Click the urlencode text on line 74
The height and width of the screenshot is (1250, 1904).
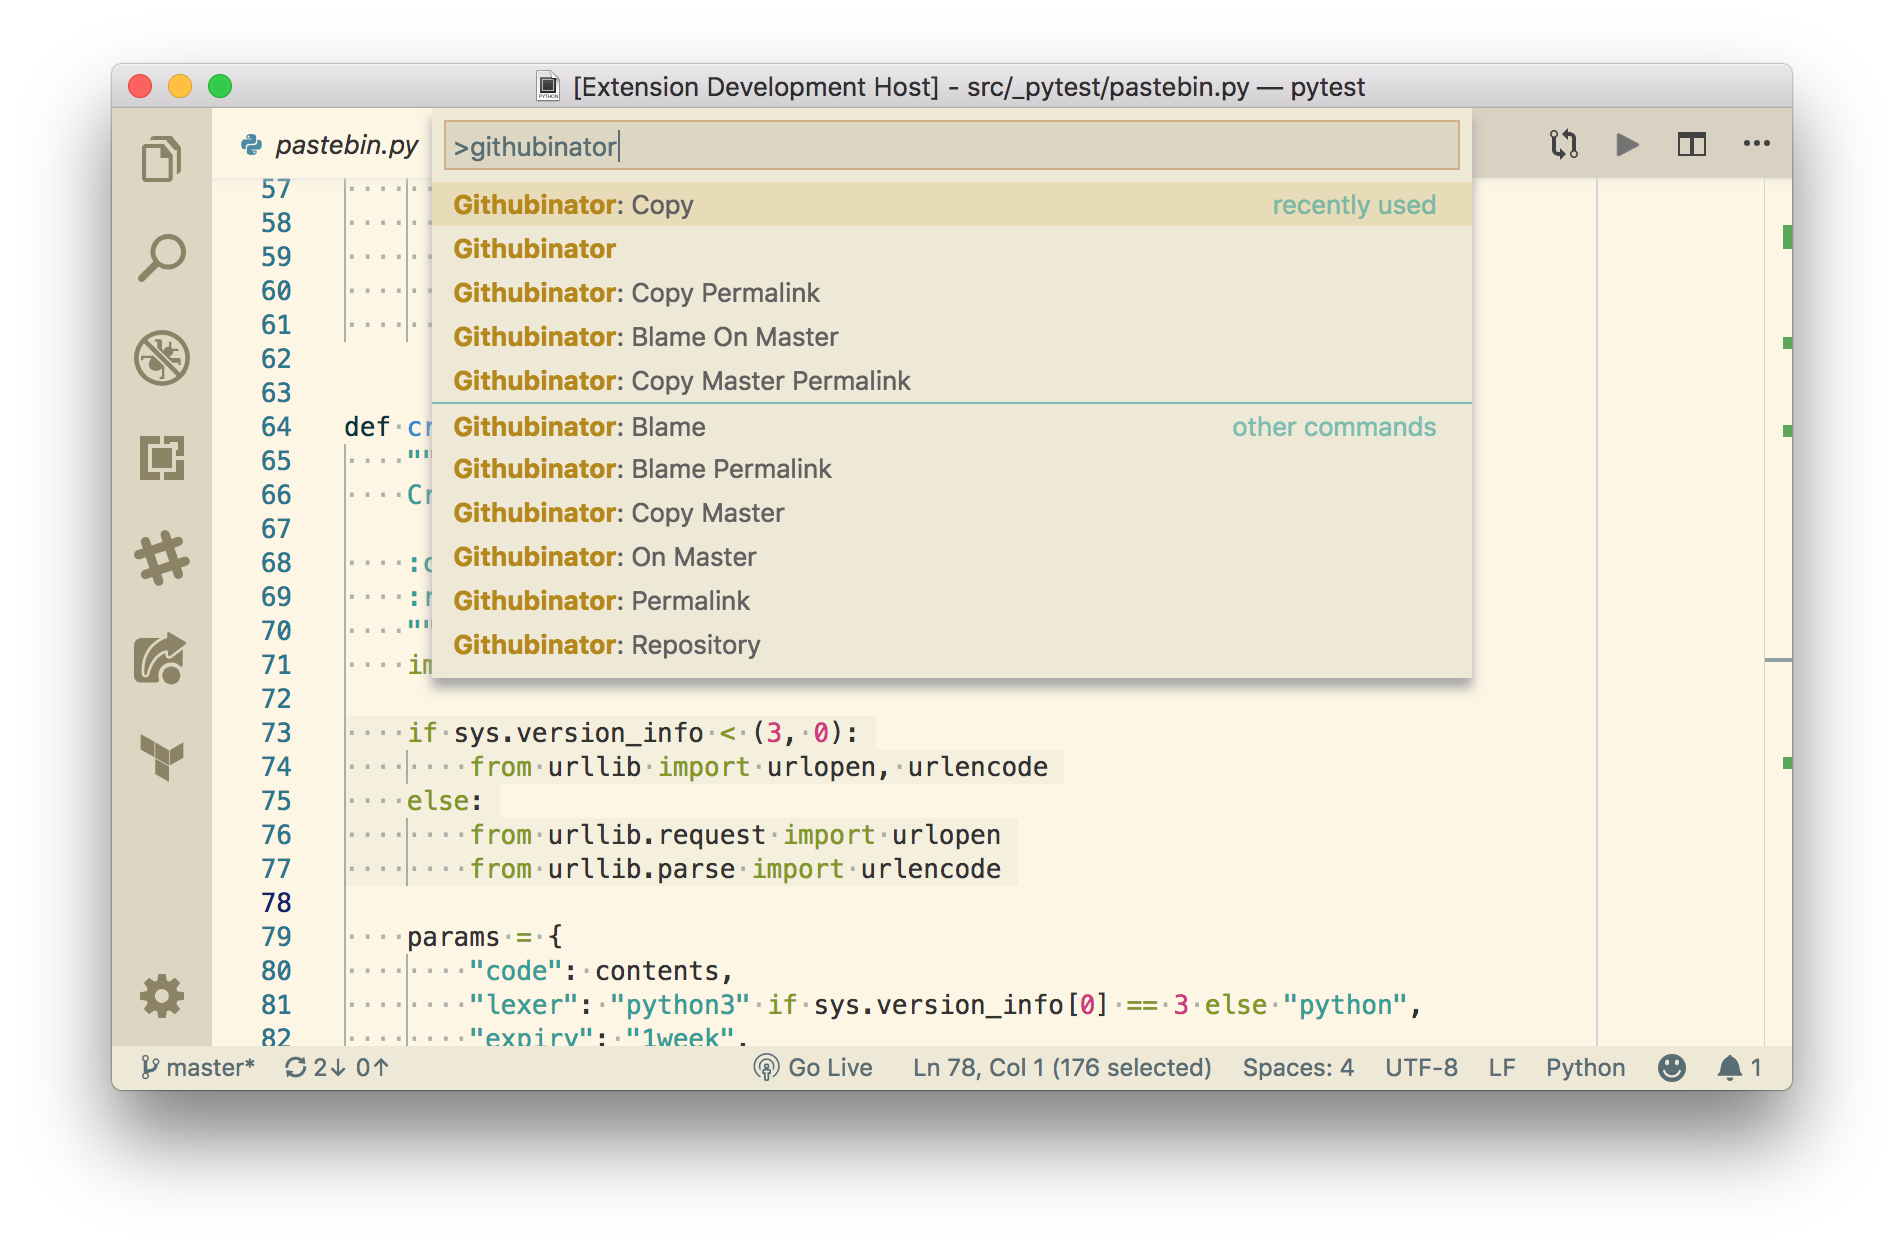click(977, 767)
